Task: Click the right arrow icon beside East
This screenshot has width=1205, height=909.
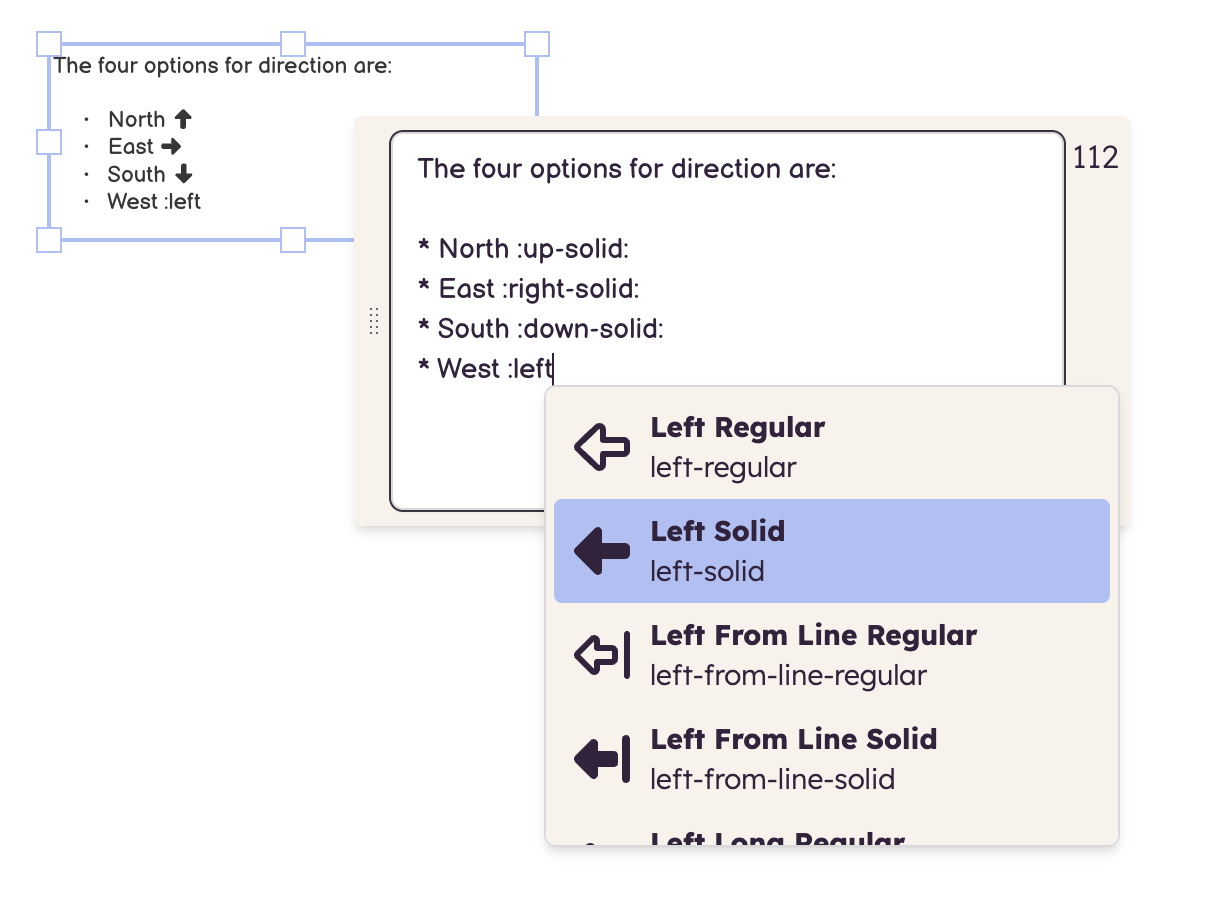Action: (x=171, y=146)
